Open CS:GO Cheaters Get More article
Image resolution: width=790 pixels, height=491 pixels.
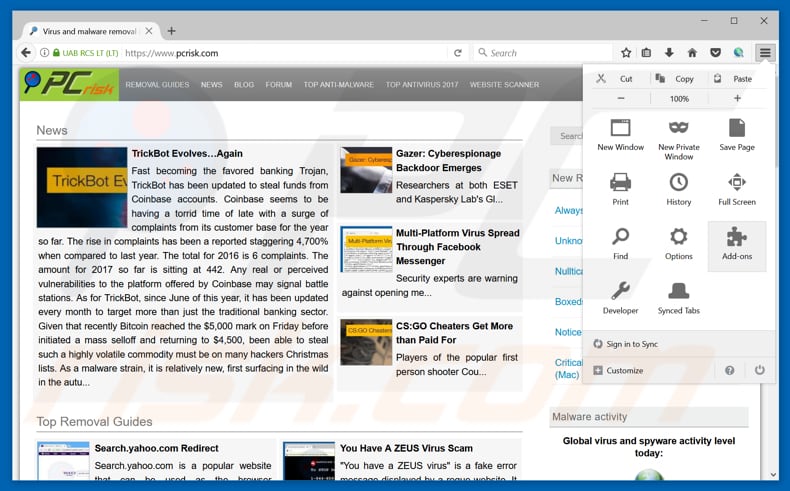[x=454, y=333]
